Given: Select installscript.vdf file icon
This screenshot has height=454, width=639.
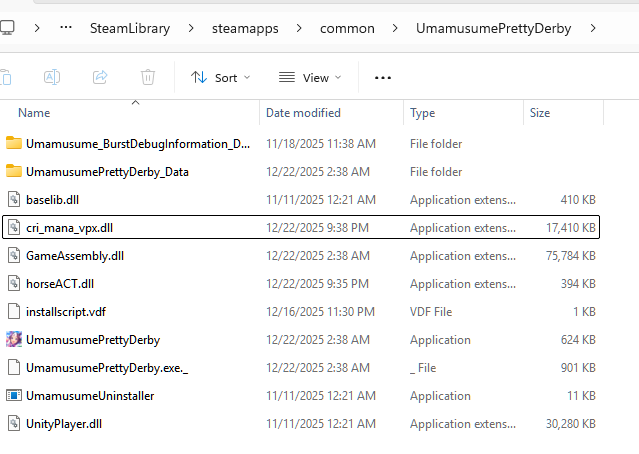Looking at the screenshot, I should click(14, 311).
